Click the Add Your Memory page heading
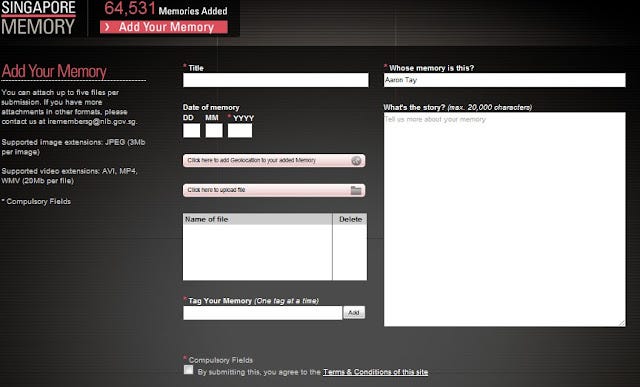The height and width of the screenshot is (387, 640). 54,71
